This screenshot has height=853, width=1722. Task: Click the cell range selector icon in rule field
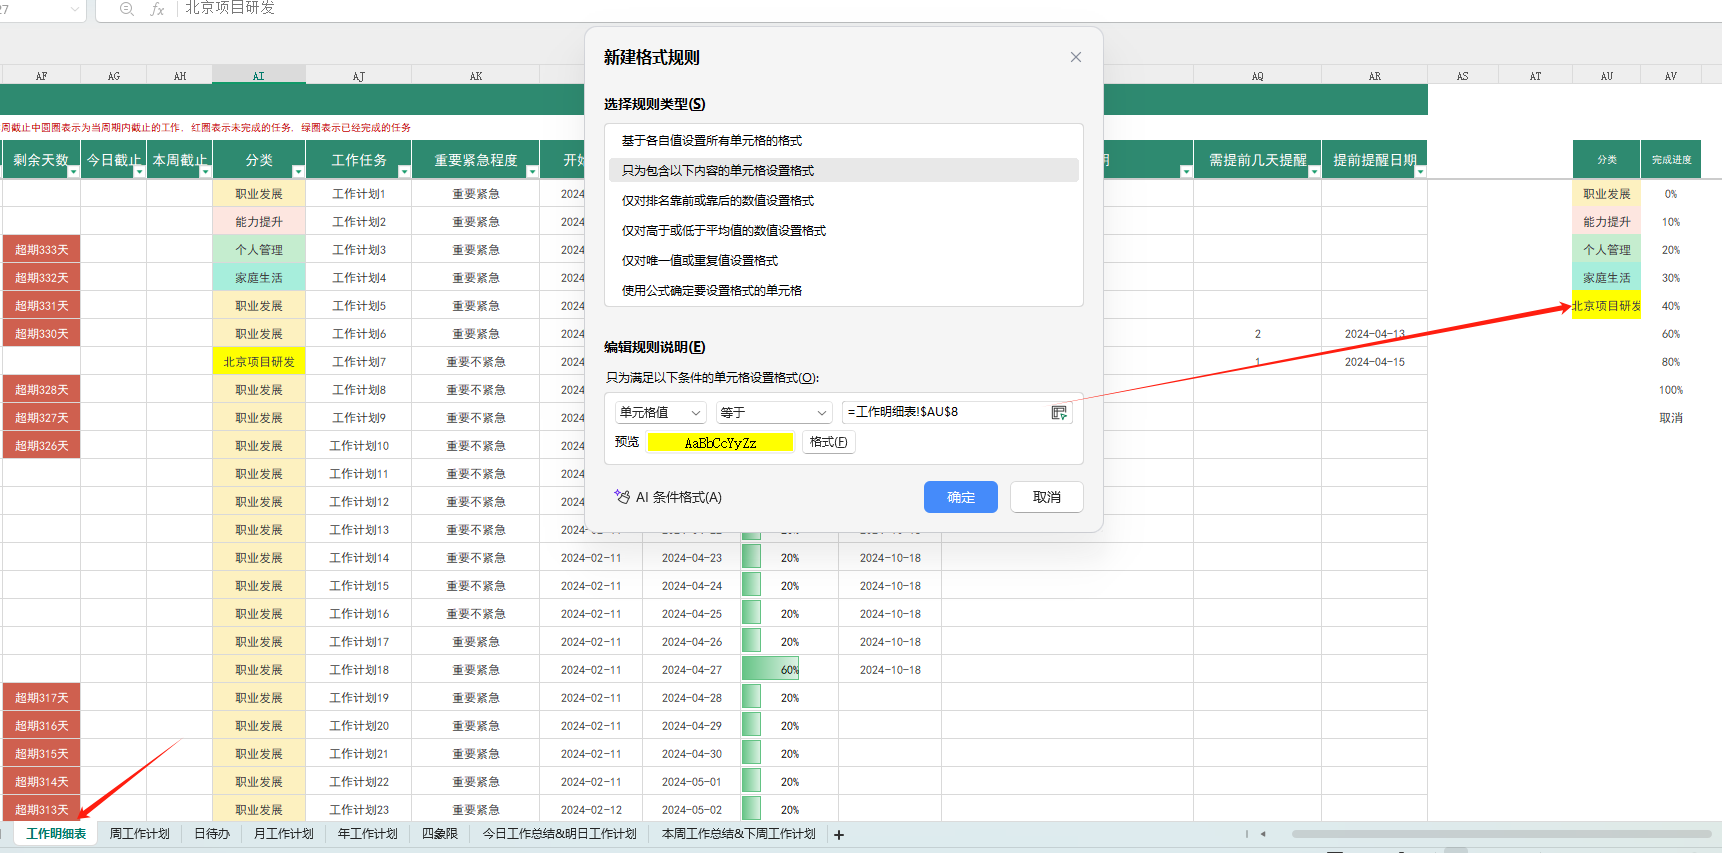tap(1059, 412)
